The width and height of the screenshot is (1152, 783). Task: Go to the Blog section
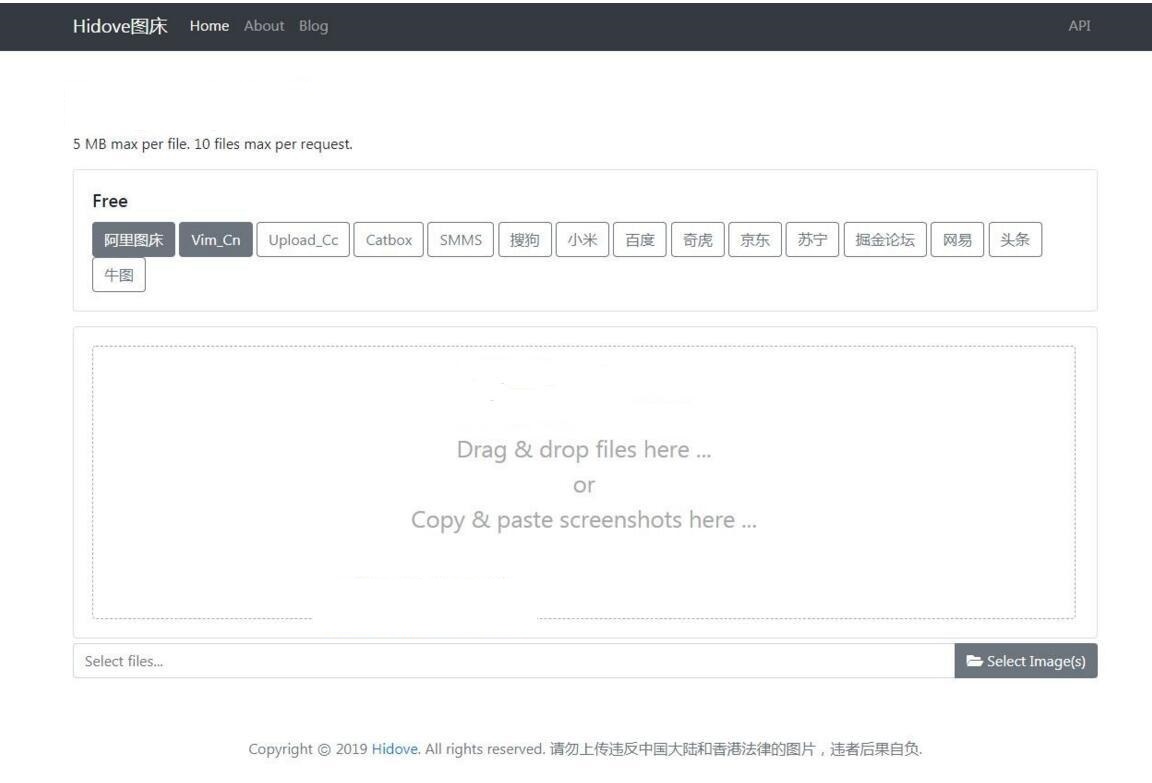313,26
